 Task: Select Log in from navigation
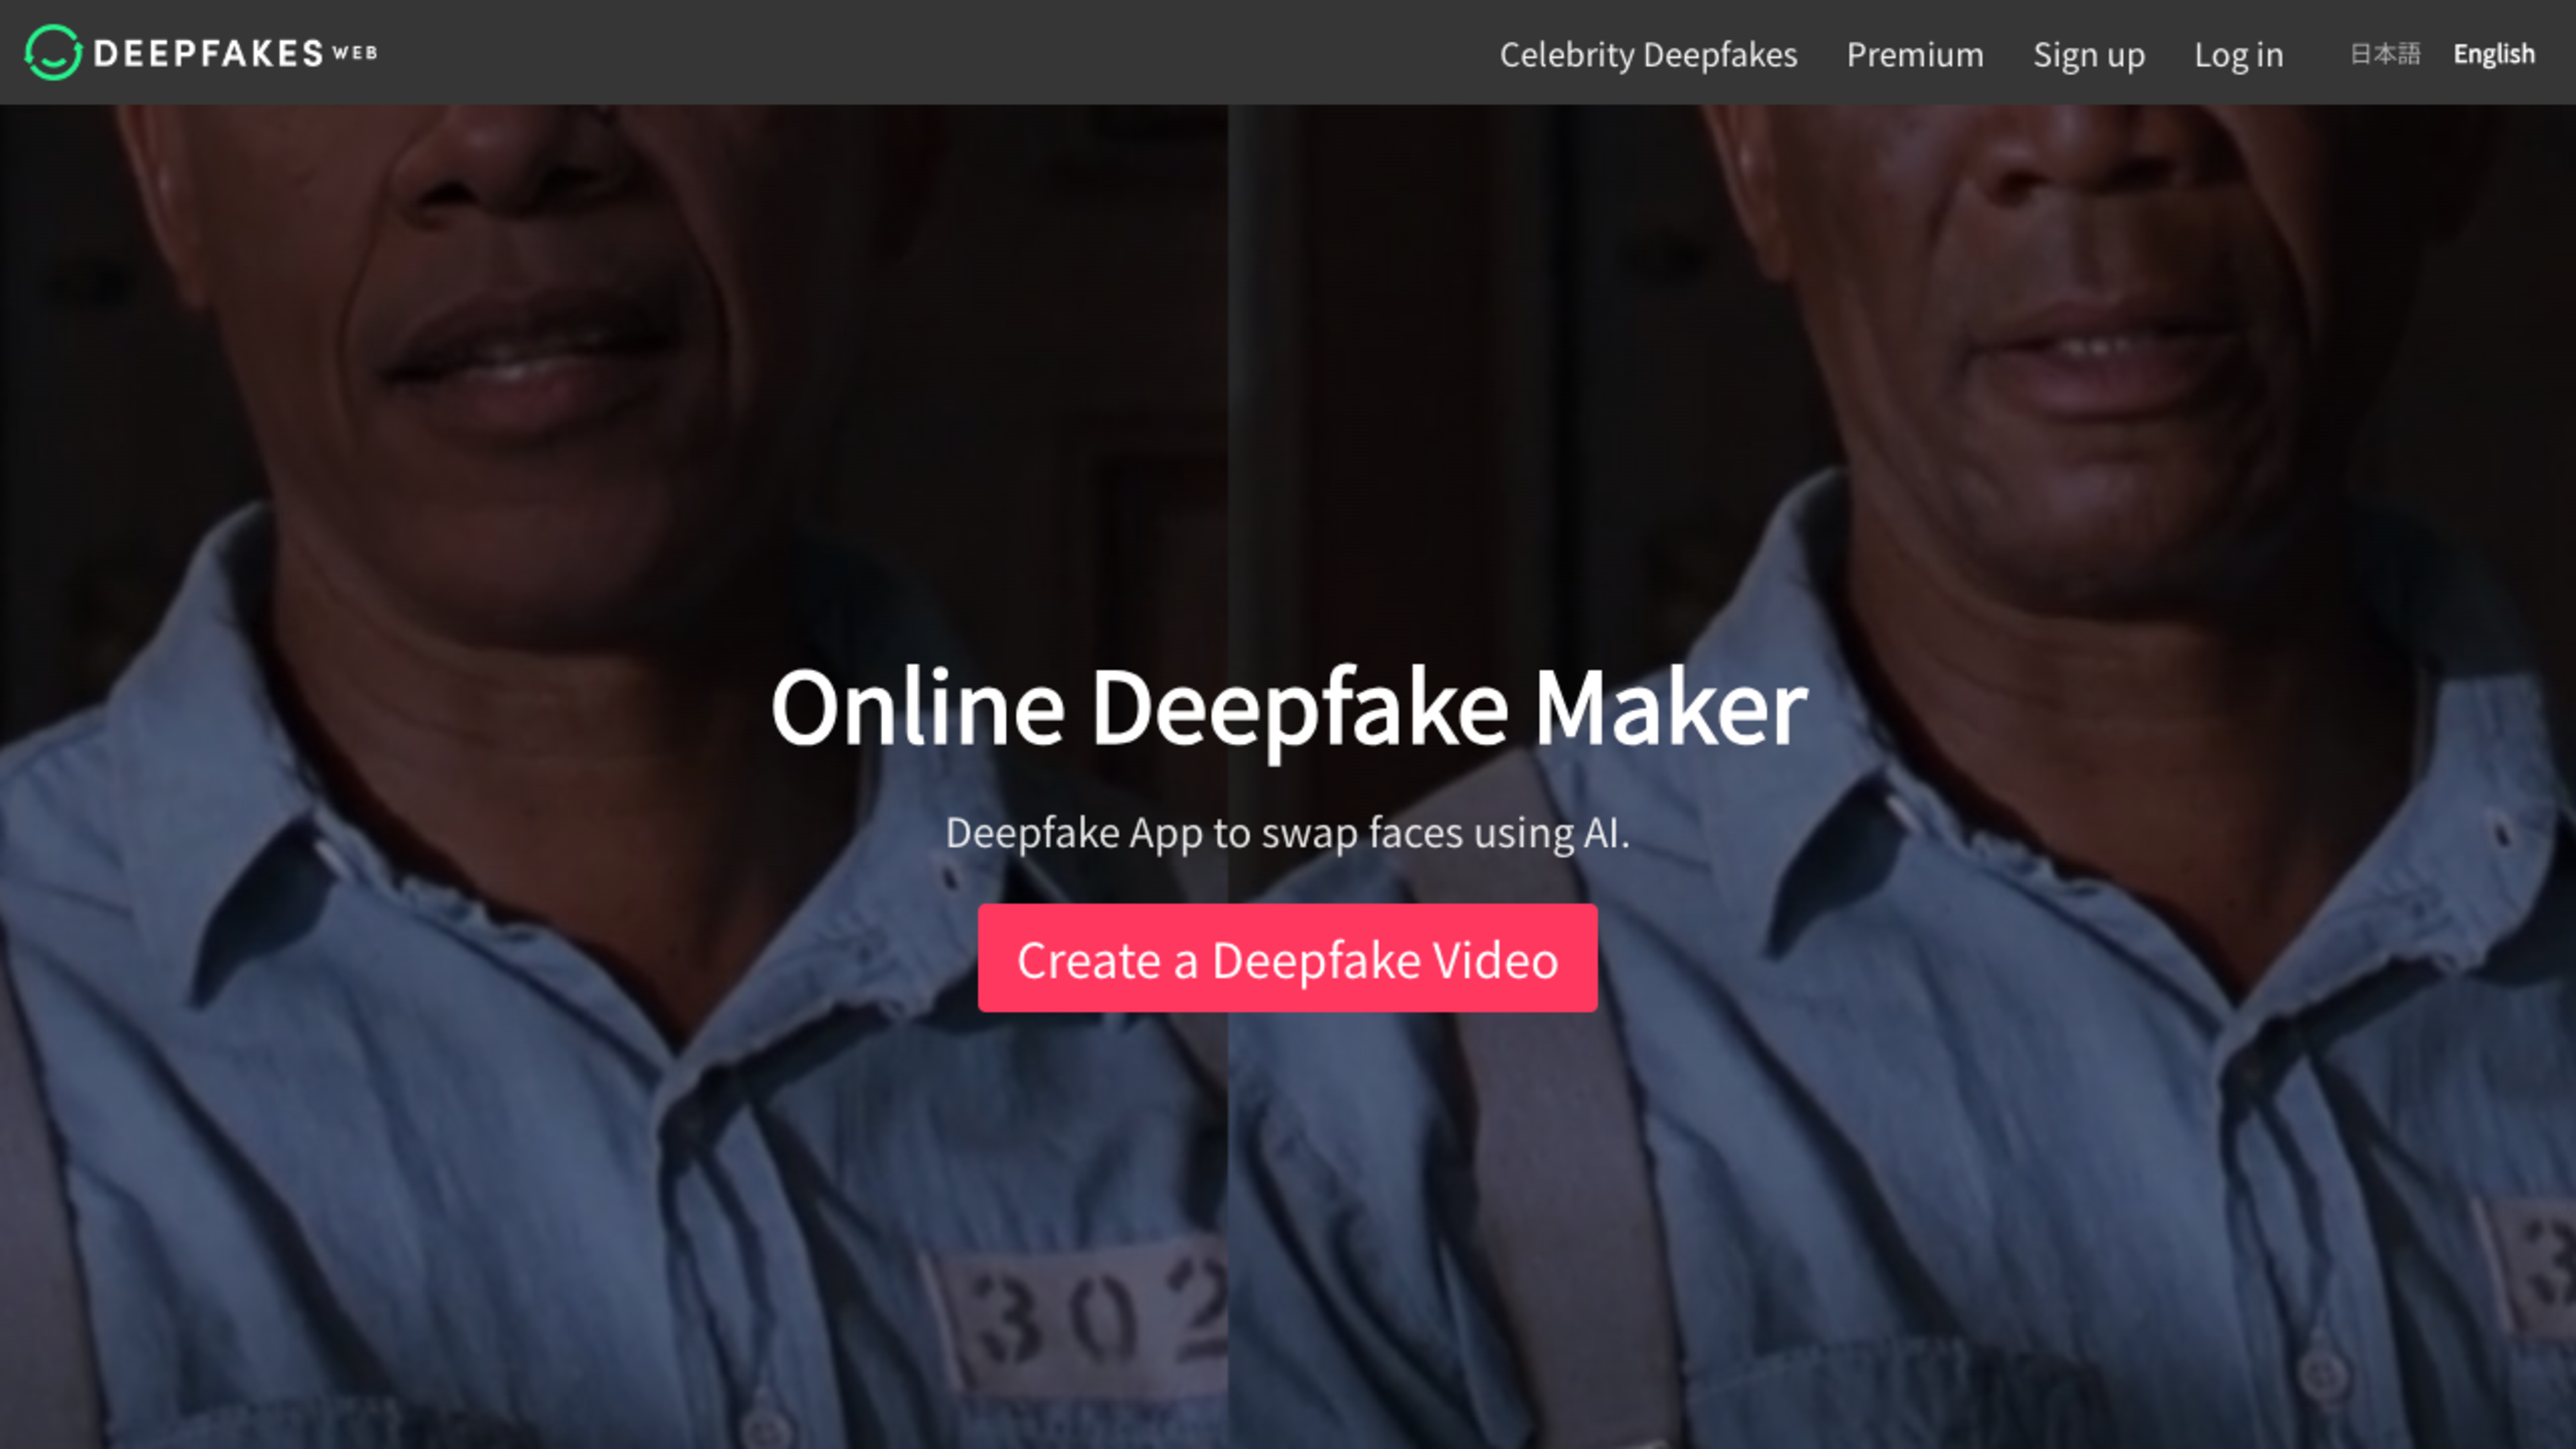click(x=2238, y=54)
